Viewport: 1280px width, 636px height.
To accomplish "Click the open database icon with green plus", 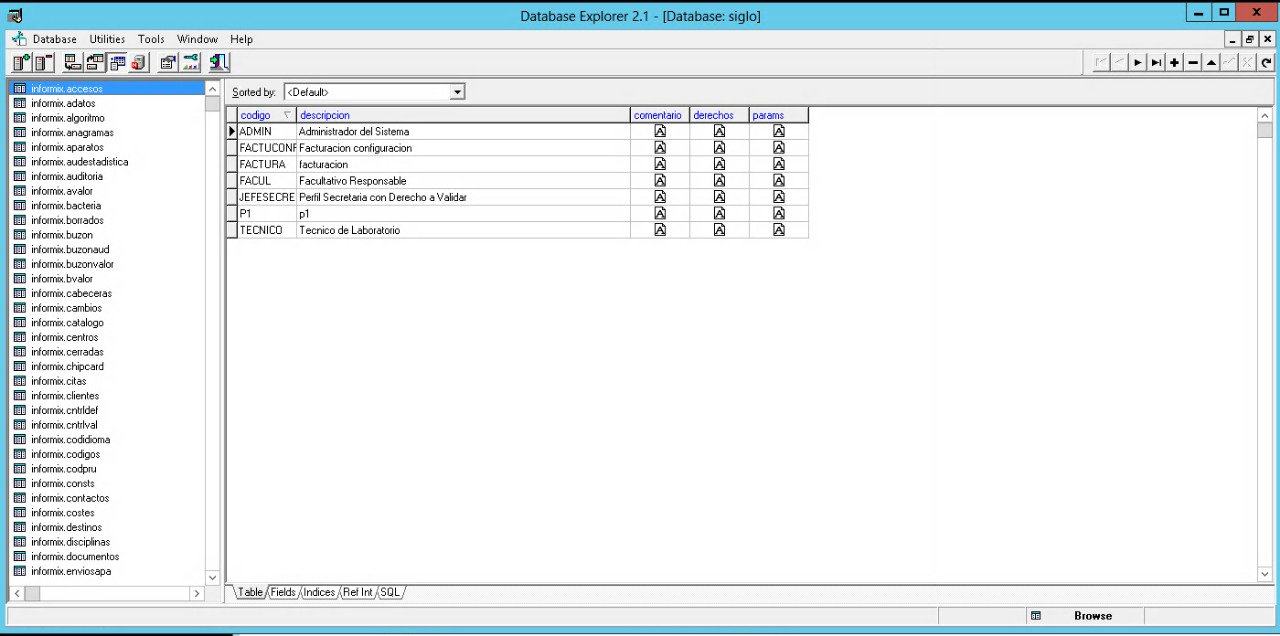I will point(21,63).
